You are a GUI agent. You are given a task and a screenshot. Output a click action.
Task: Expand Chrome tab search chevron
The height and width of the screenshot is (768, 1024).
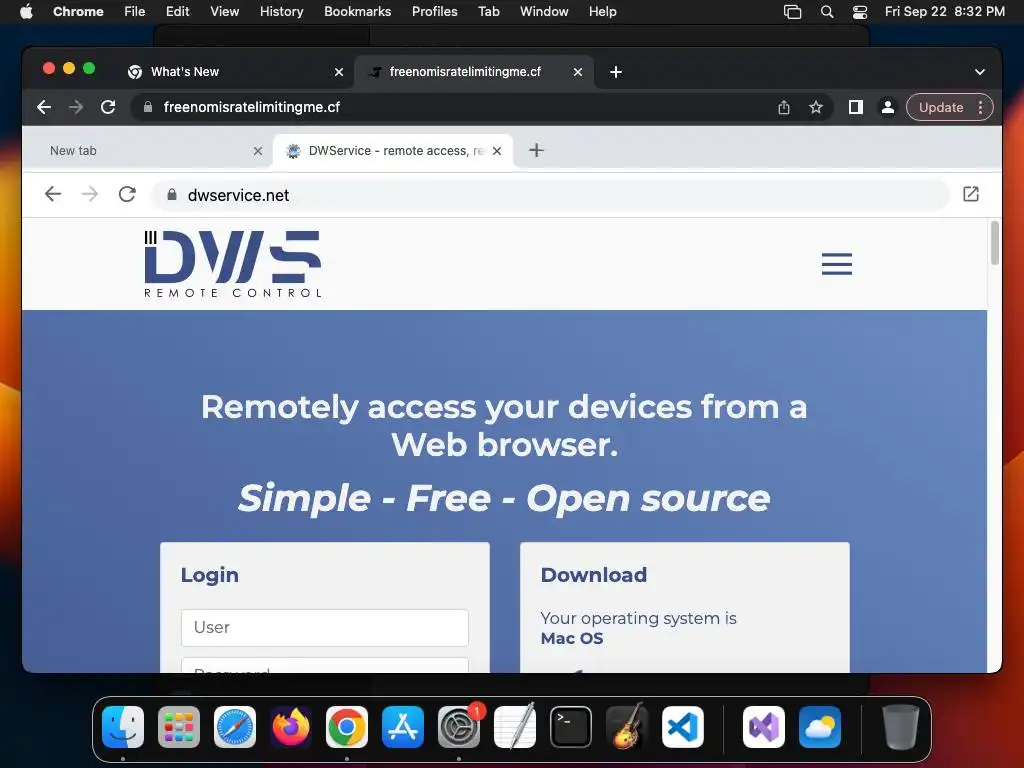pyautogui.click(x=980, y=72)
